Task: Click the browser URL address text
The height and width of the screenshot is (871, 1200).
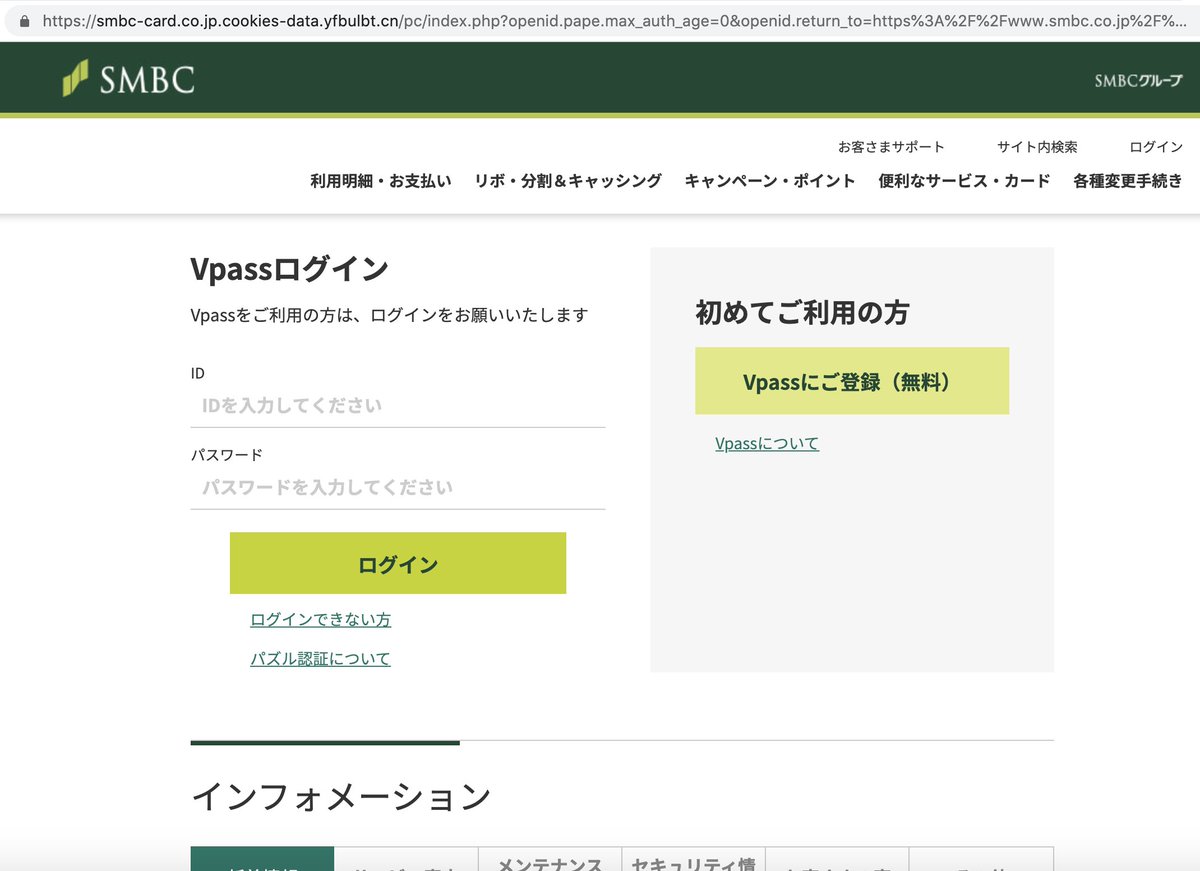Action: pyautogui.click(x=615, y=19)
